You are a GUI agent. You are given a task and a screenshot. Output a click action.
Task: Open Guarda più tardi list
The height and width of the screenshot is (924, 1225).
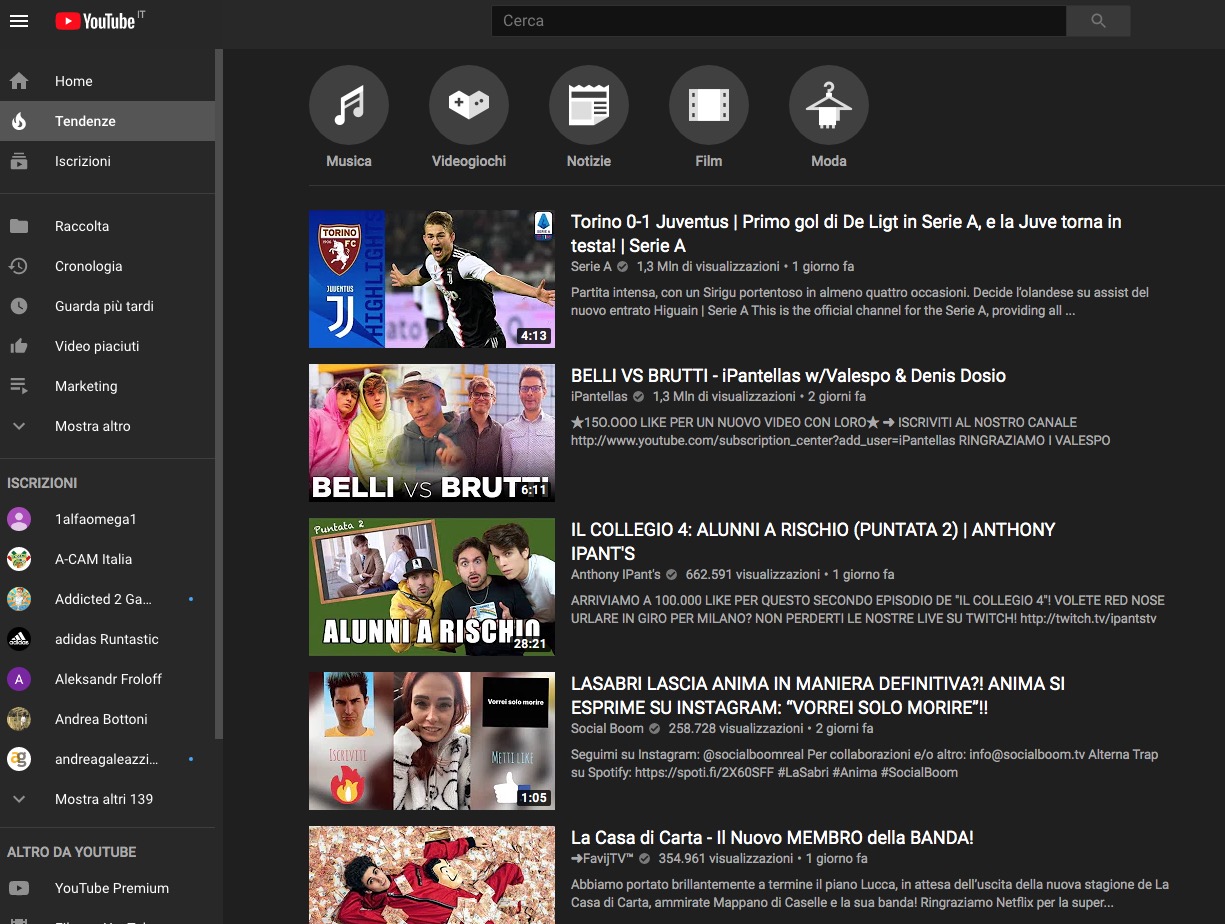pos(104,306)
